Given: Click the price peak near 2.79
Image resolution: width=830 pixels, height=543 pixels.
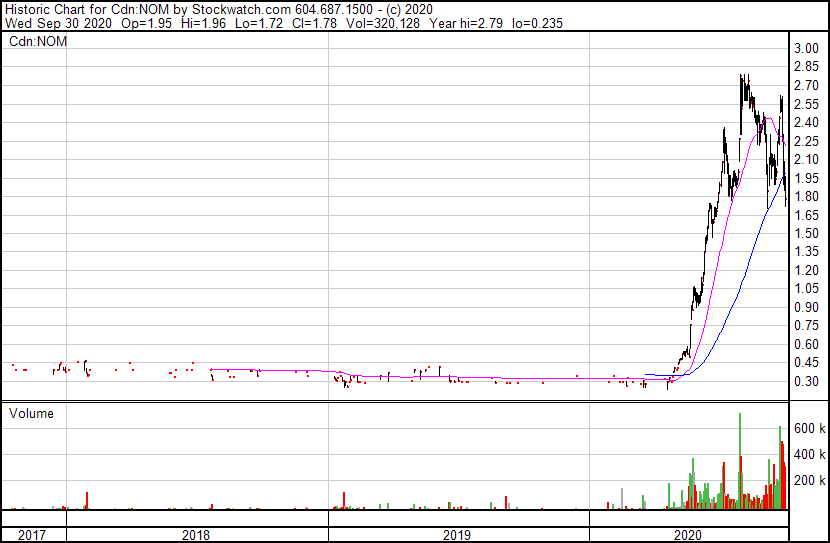Looking at the screenshot, I should tap(741, 76).
